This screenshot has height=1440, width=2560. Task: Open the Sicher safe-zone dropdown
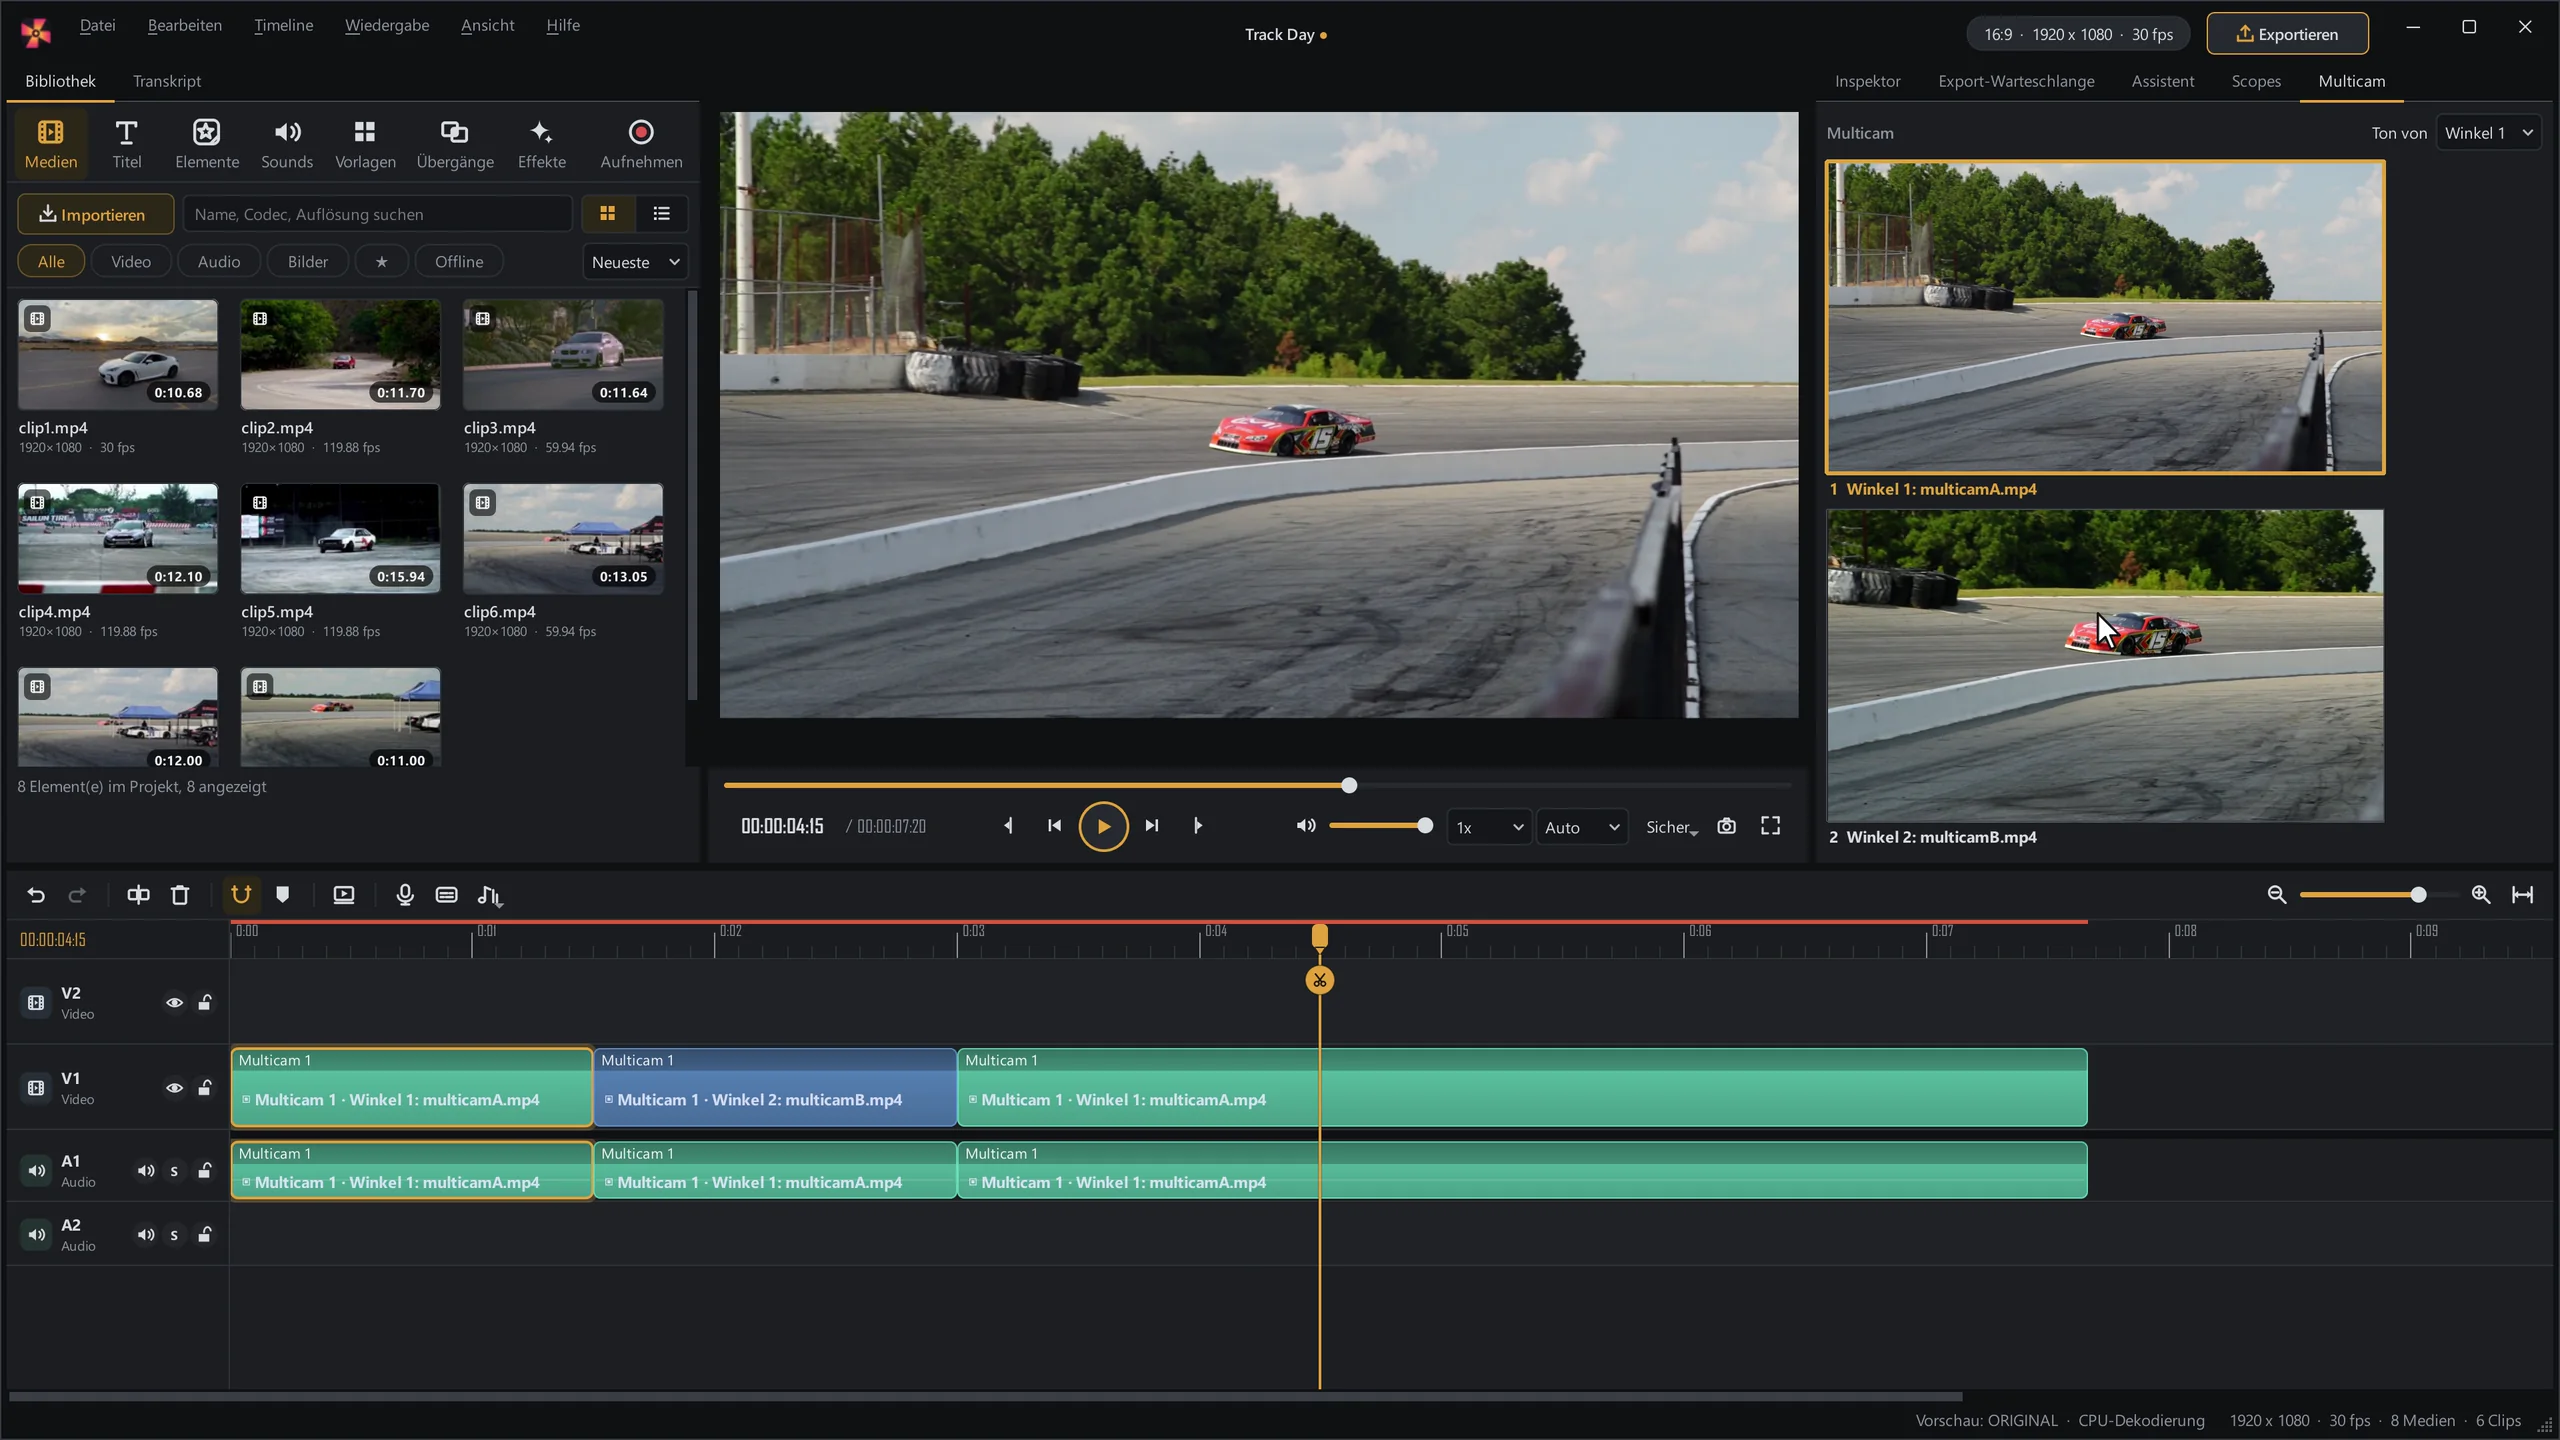1672,827
